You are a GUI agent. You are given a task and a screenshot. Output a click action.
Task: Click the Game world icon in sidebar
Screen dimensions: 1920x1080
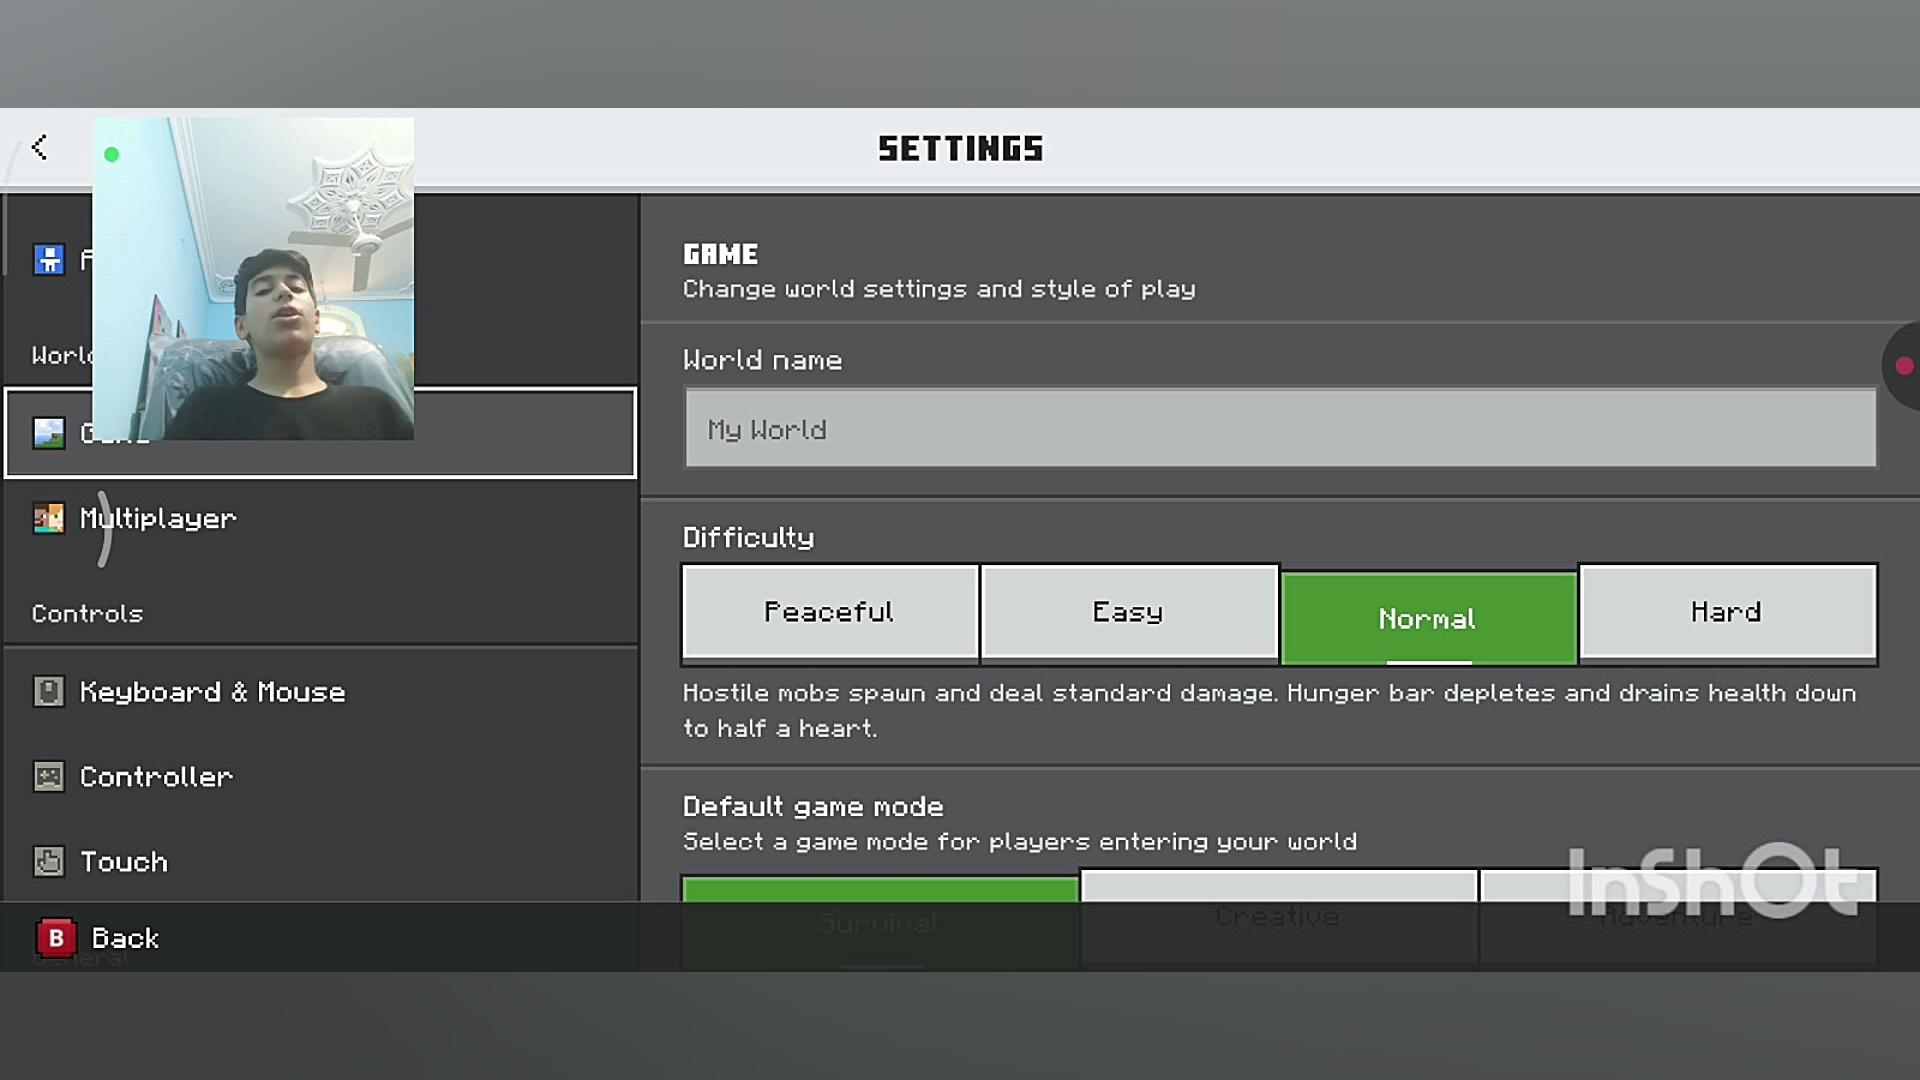tap(48, 433)
